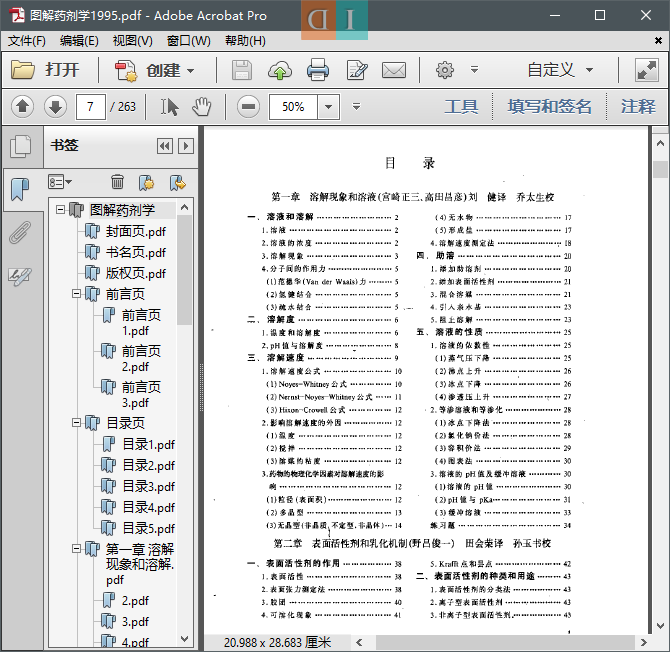
Task: Open the quick tools dropdown next to gear
Action: pos(474,70)
